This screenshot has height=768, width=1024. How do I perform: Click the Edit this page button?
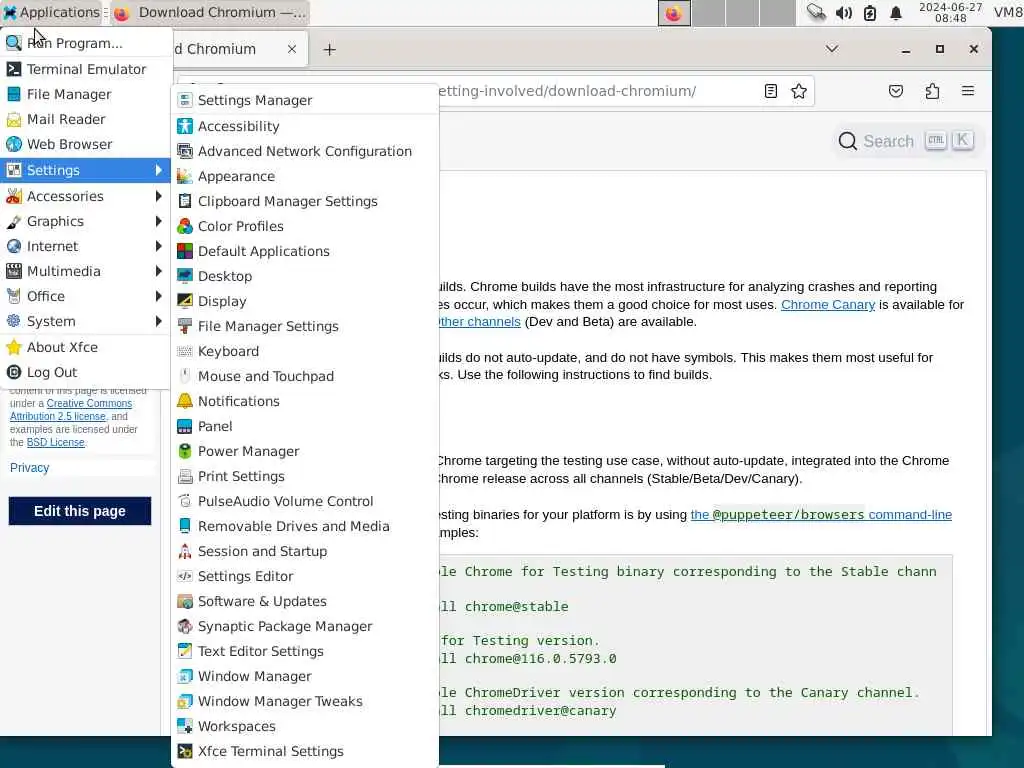(x=80, y=511)
